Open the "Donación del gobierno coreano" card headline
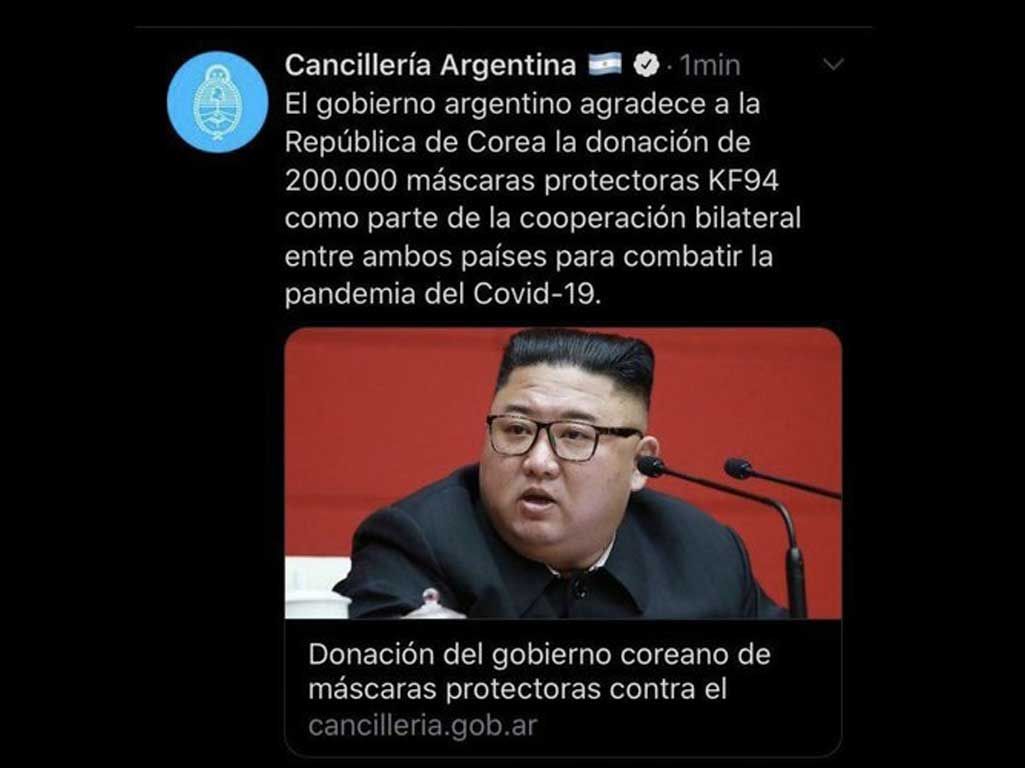1025x768 pixels. tap(539, 654)
